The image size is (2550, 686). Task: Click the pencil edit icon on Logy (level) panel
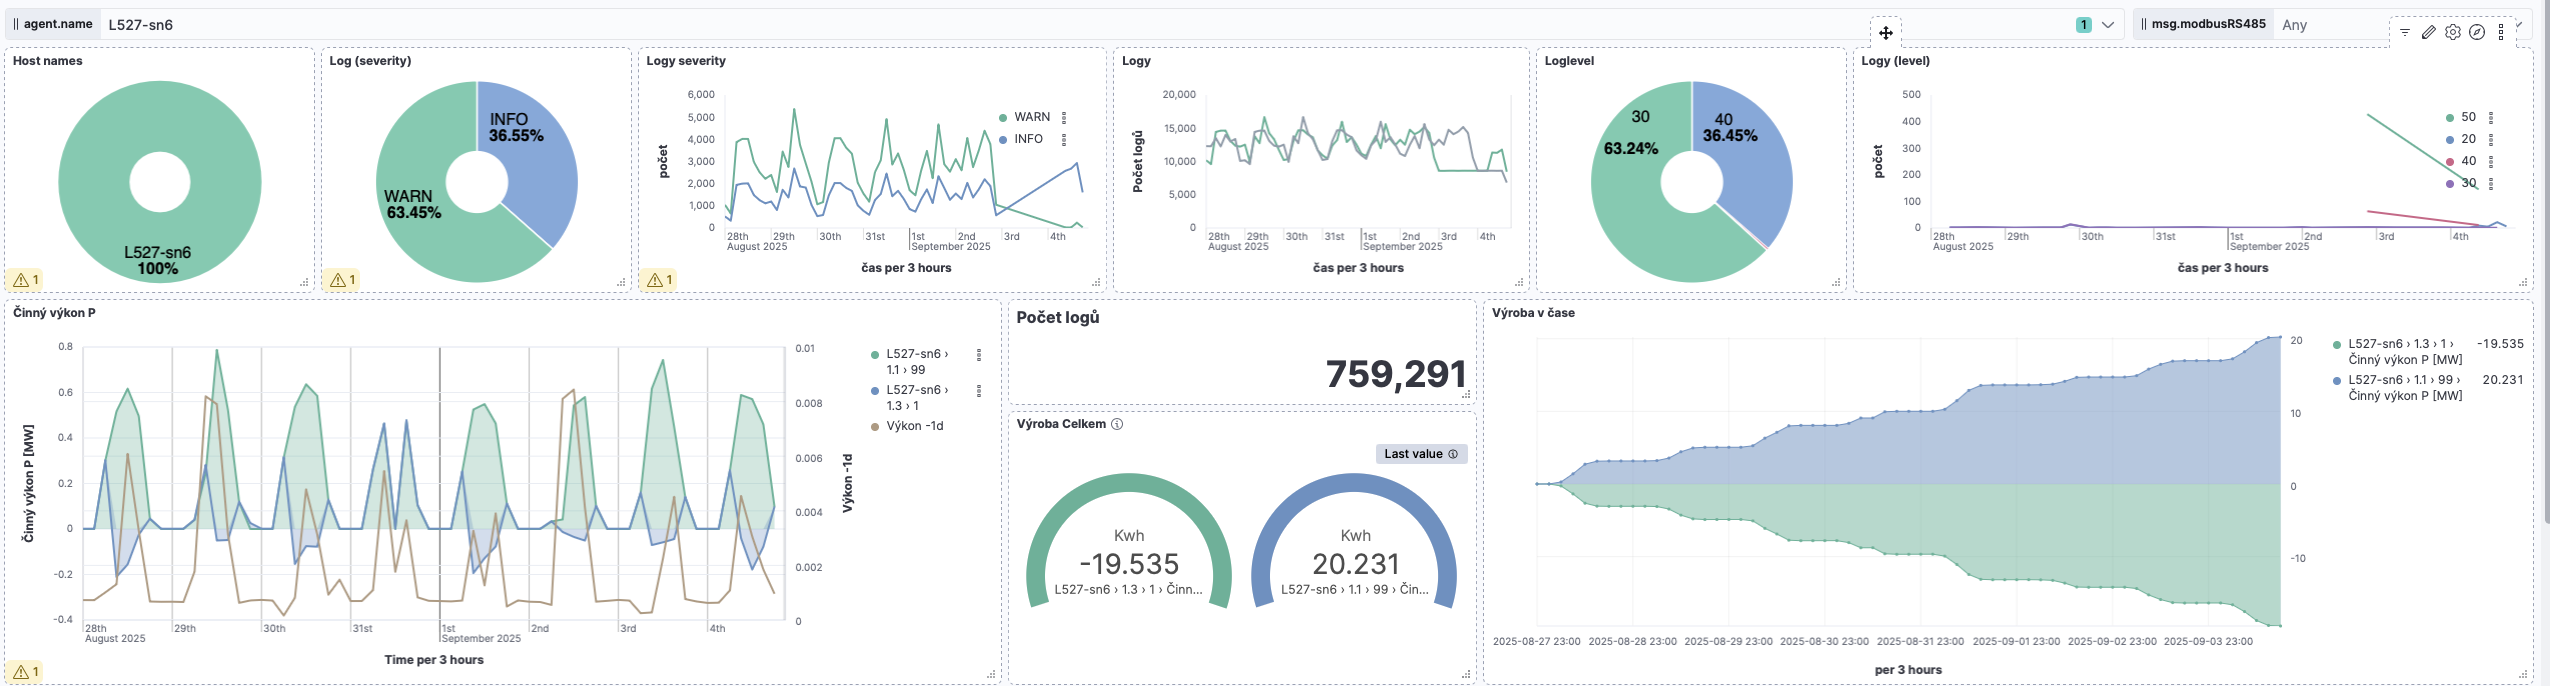2429,32
